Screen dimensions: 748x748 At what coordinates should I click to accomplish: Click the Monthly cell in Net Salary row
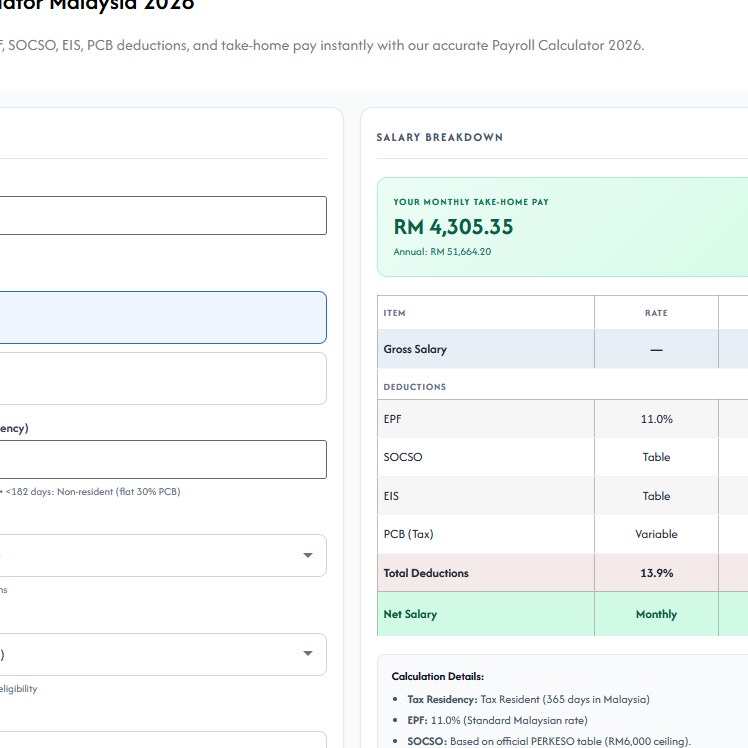pyautogui.click(x=656, y=614)
